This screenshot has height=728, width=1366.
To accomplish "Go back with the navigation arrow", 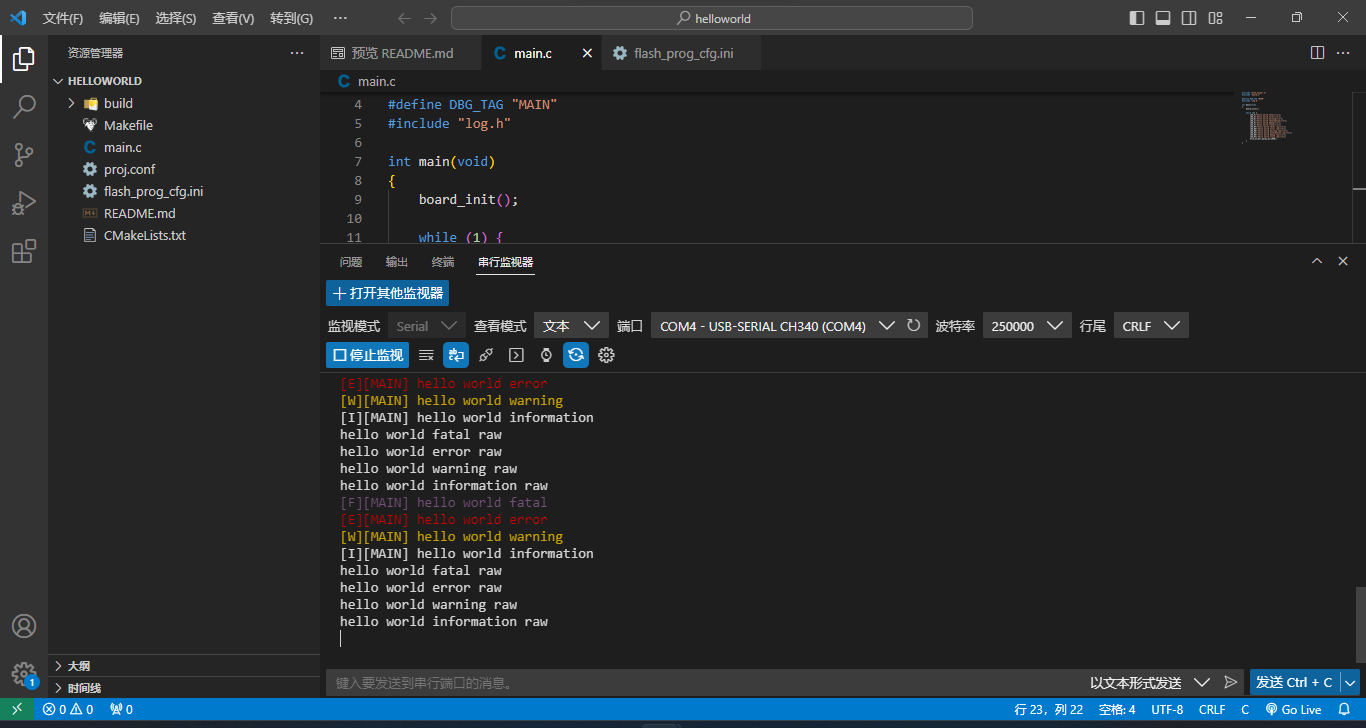I will click(x=404, y=18).
